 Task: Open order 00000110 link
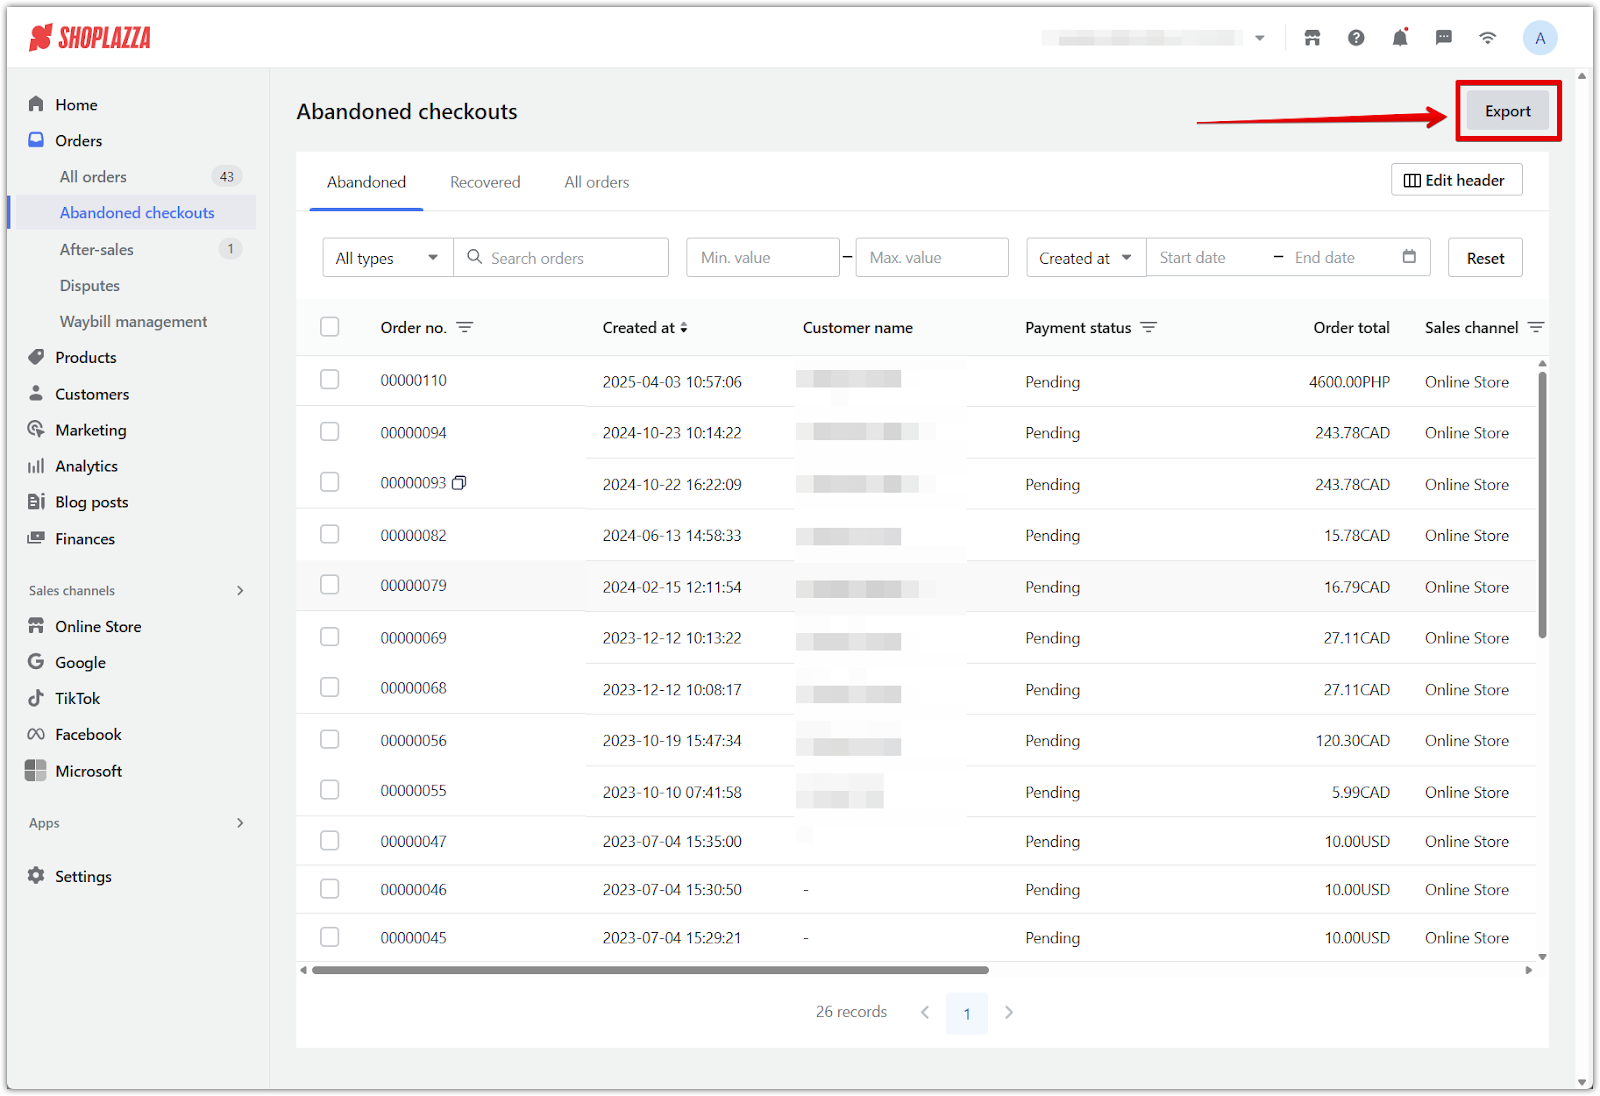(414, 380)
